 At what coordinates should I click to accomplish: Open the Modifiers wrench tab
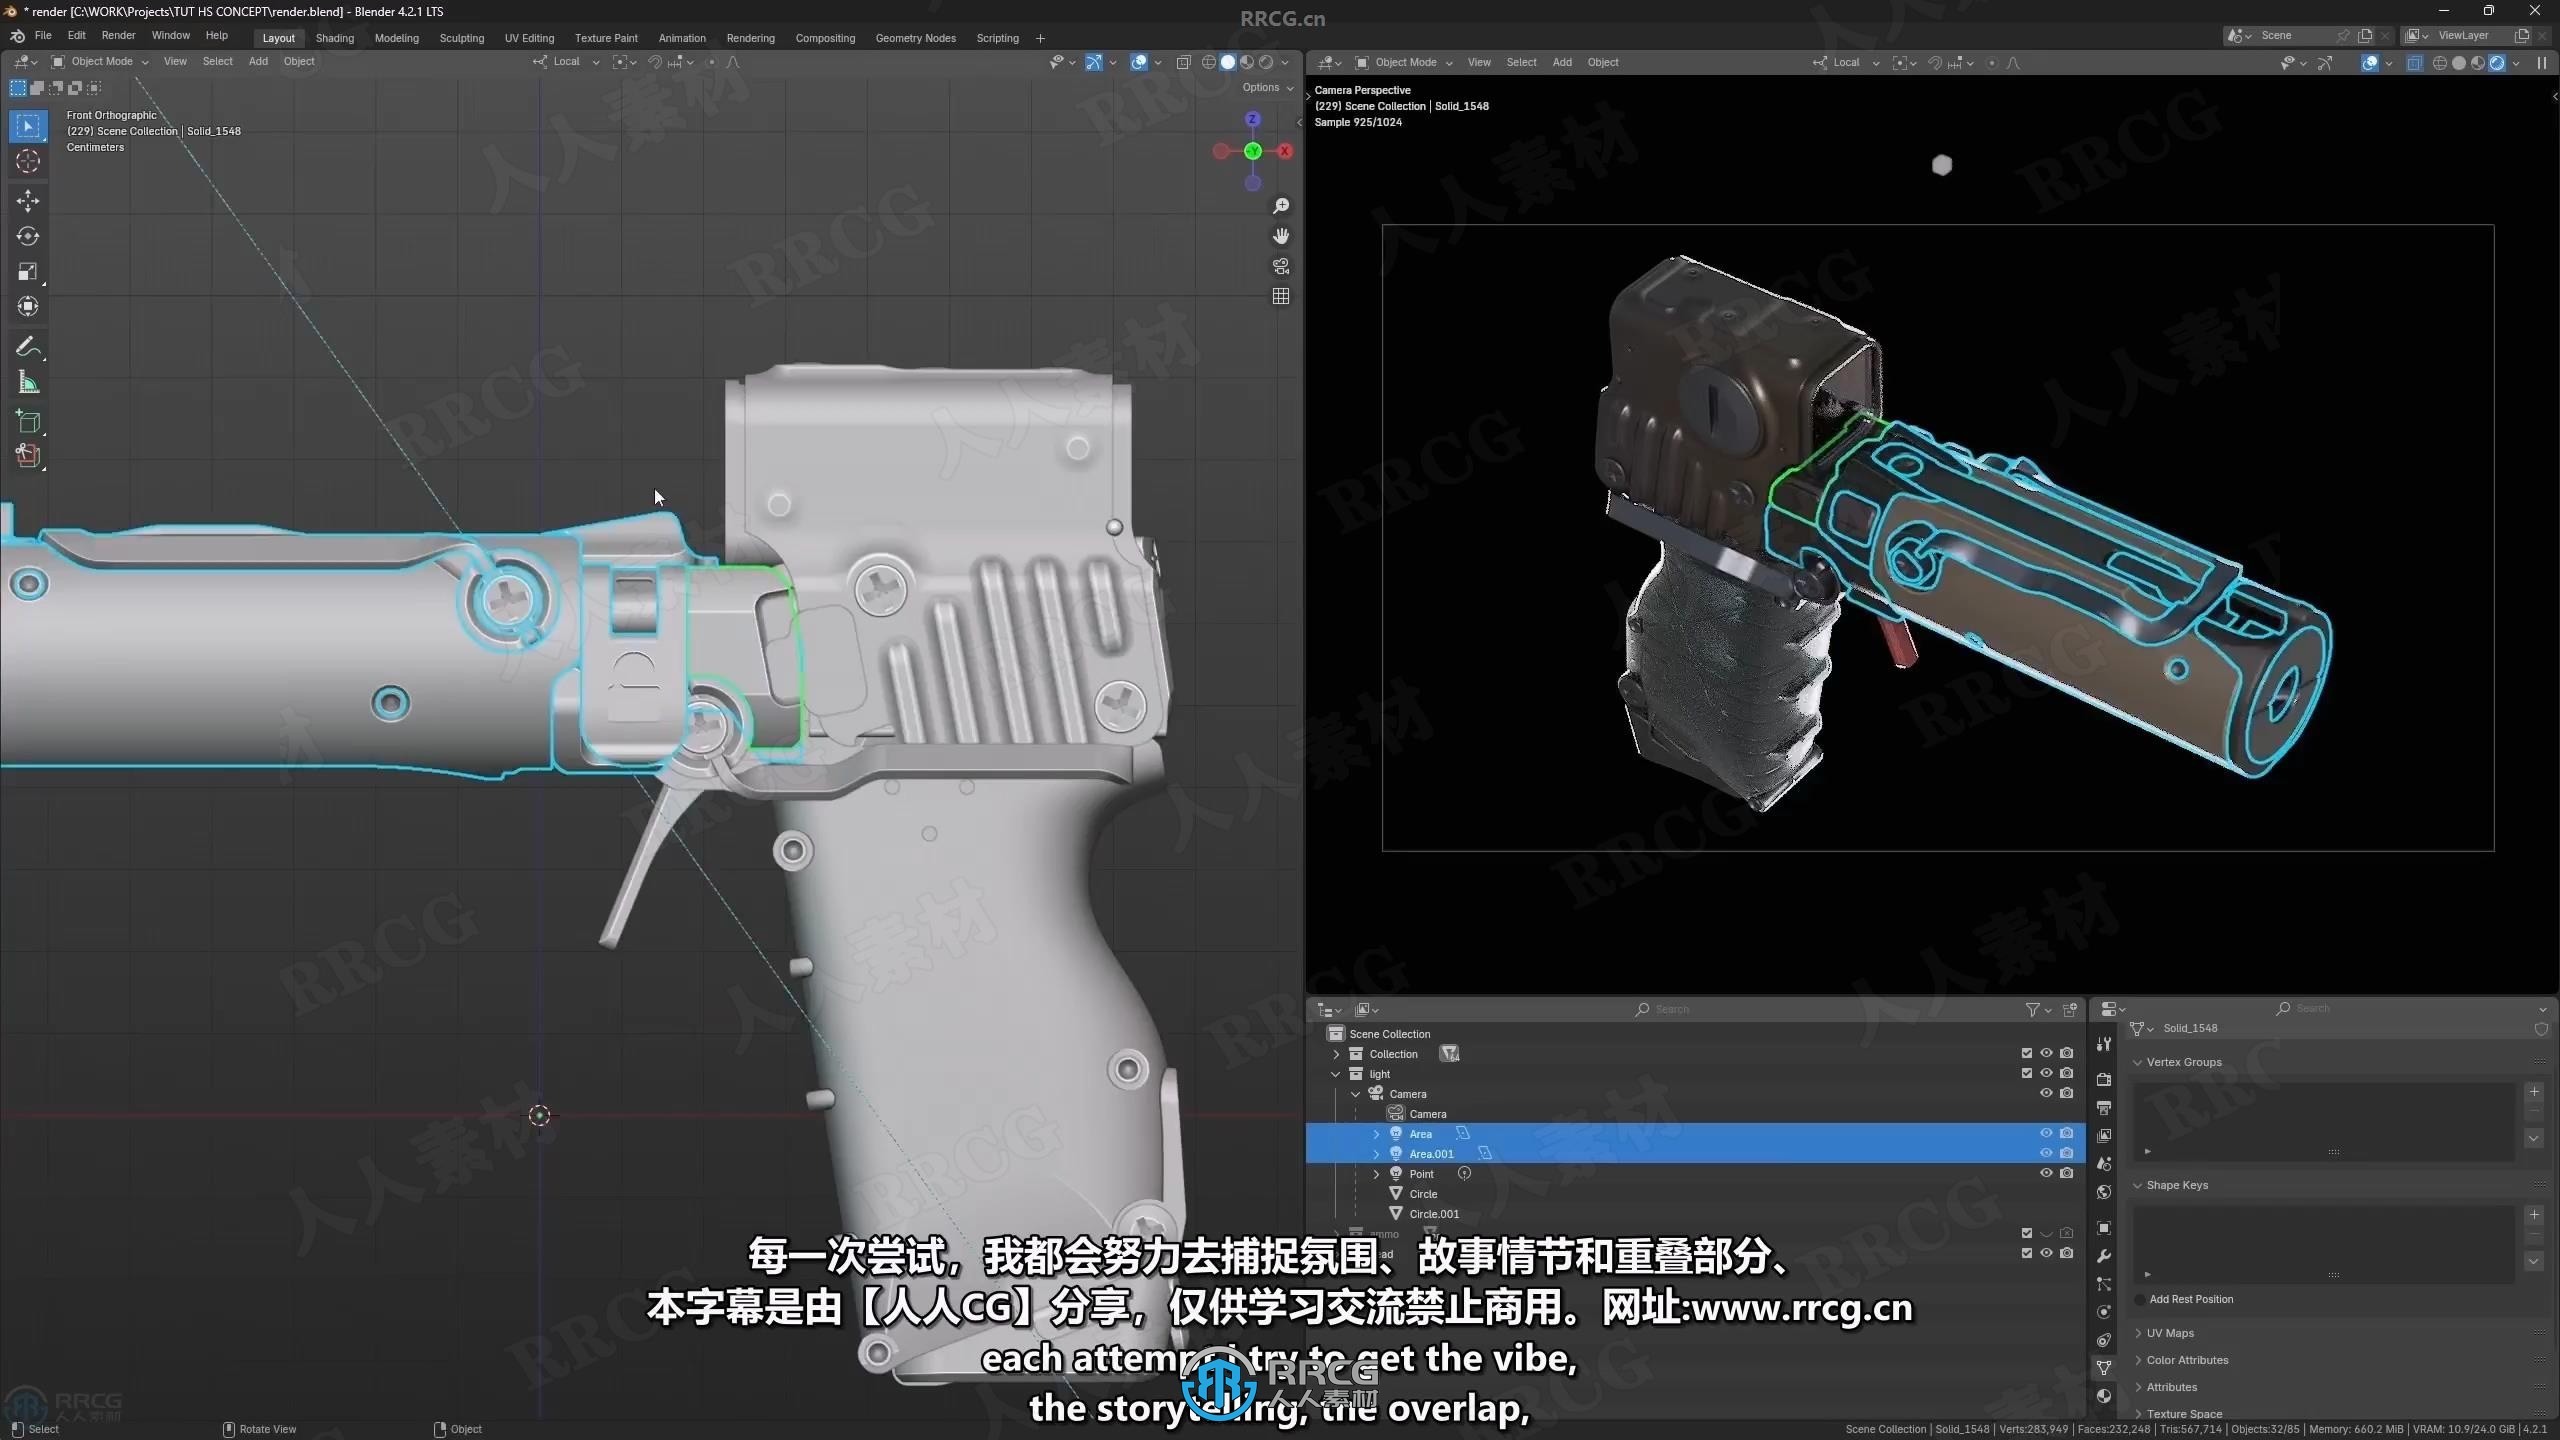(2104, 1256)
